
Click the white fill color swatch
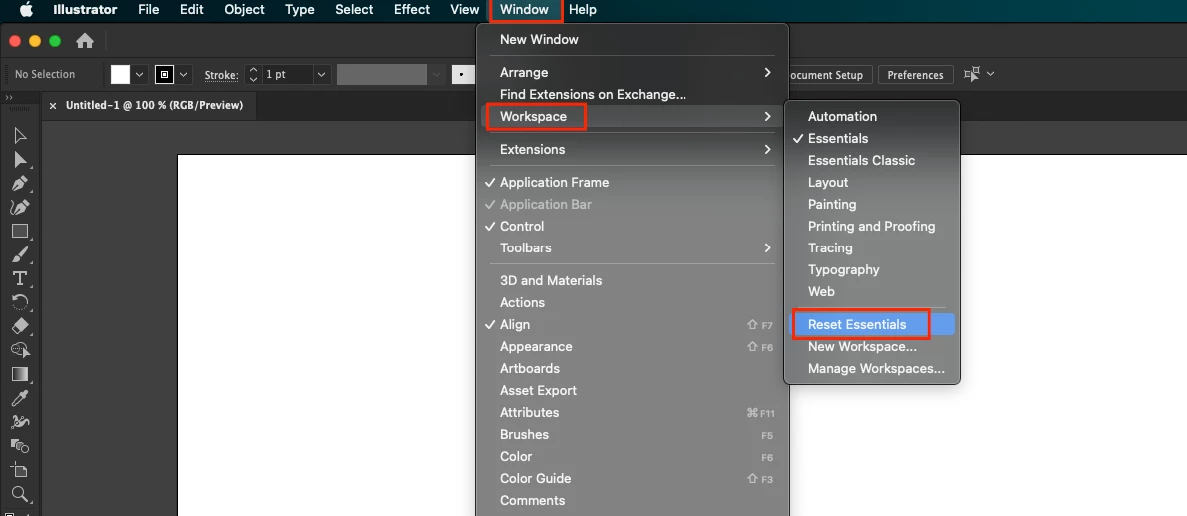pyautogui.click(x=121, y=74)
